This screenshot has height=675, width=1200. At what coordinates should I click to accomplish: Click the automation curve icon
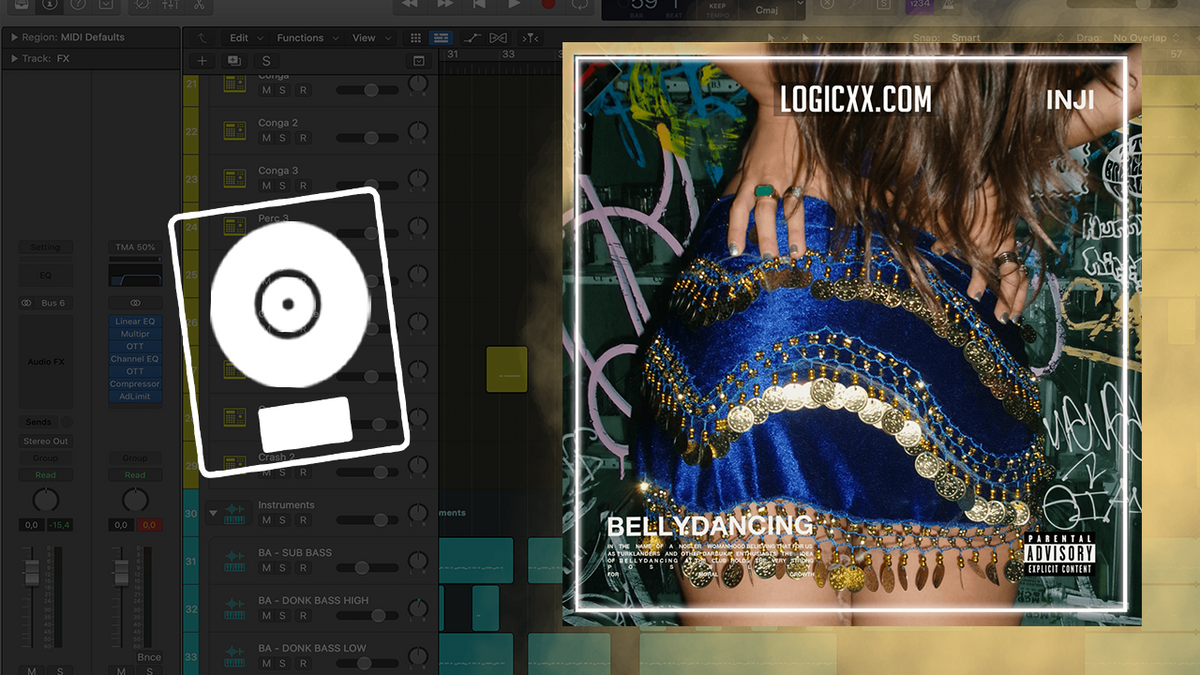(473, 38)
